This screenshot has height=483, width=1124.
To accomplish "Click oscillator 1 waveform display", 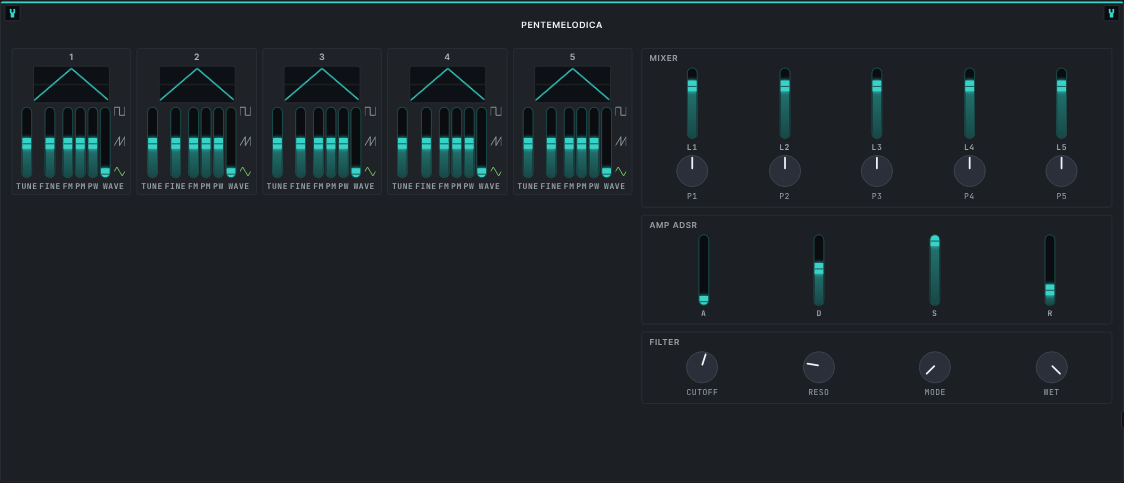I will (71, 84).
